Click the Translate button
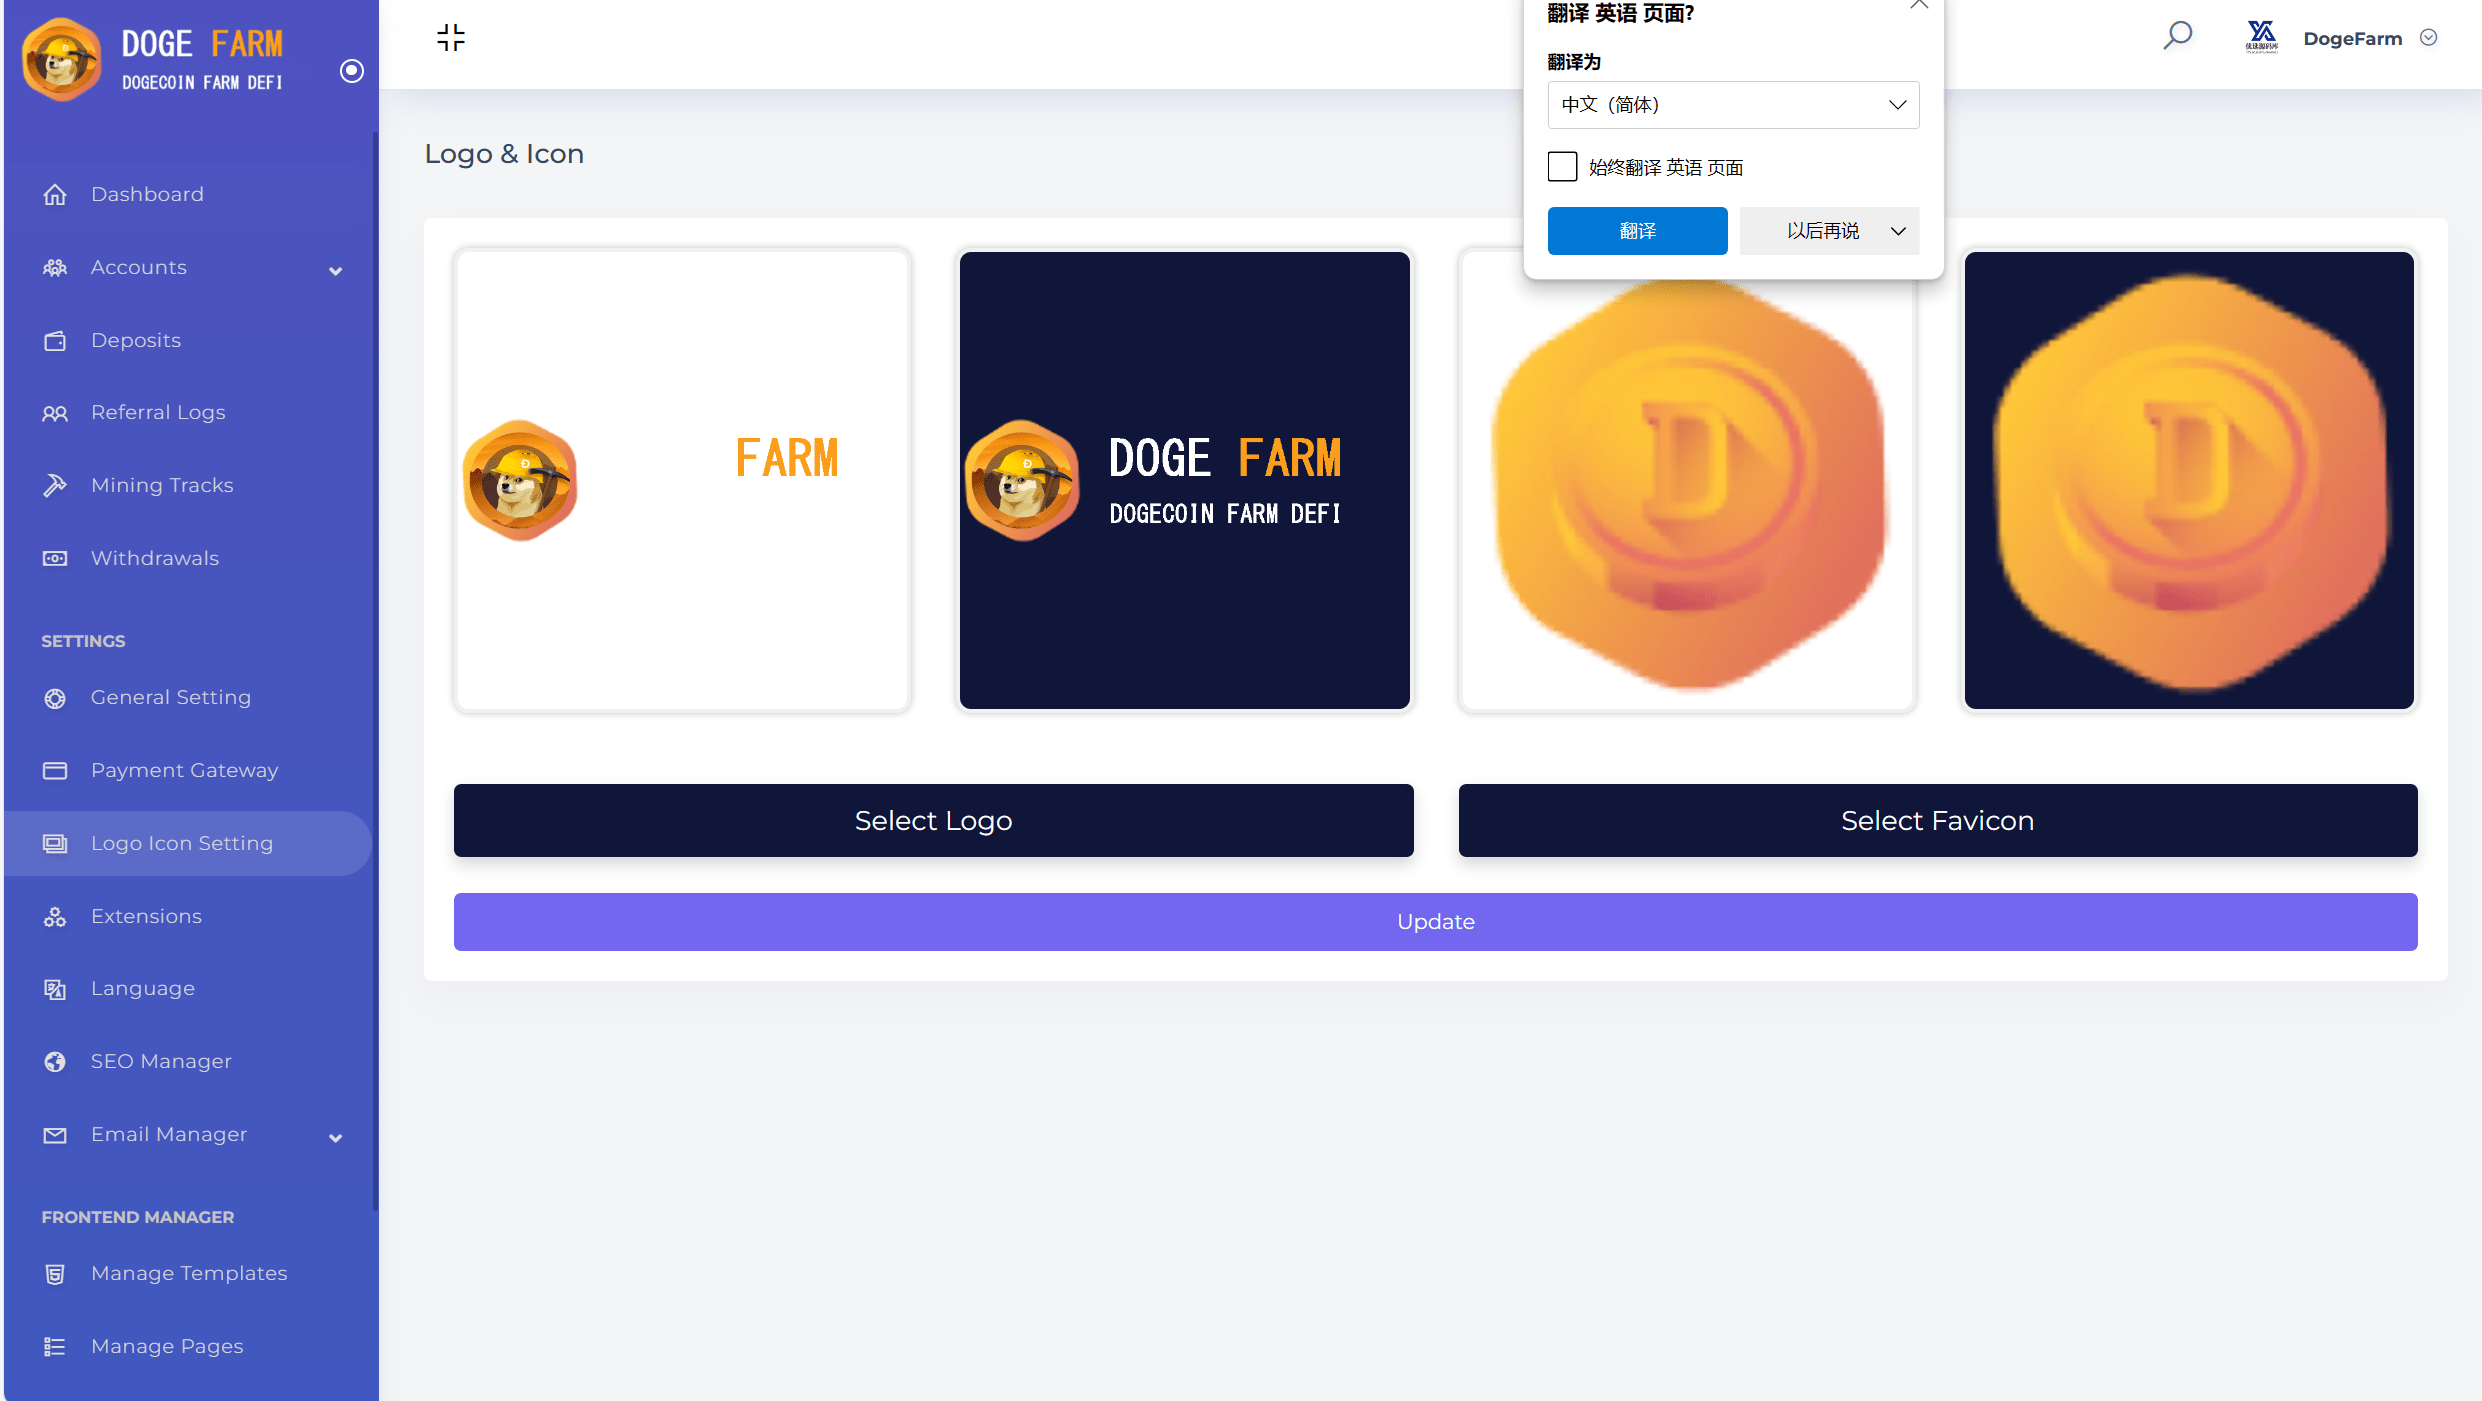Viewport: 2482px width, 1401px height. 1636,230
